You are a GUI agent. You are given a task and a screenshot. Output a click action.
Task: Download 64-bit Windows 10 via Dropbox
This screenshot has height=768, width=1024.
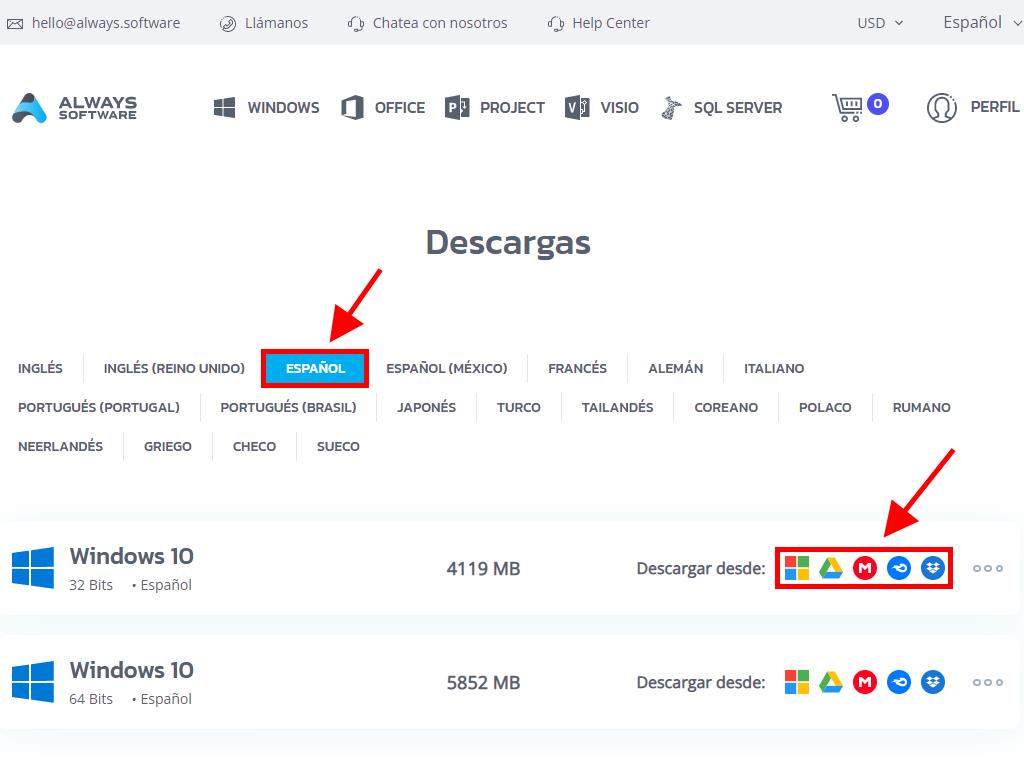point(933,682)
